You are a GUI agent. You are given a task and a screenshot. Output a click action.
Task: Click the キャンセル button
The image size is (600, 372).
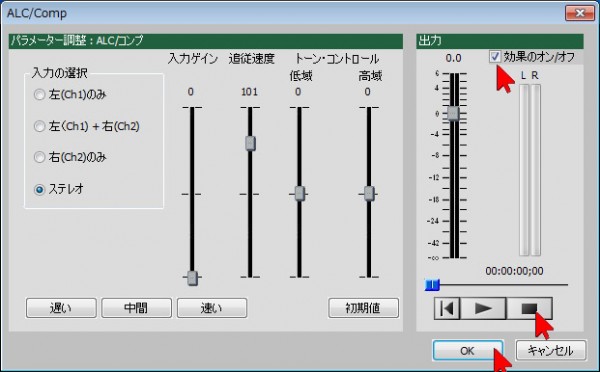[551, 351]
